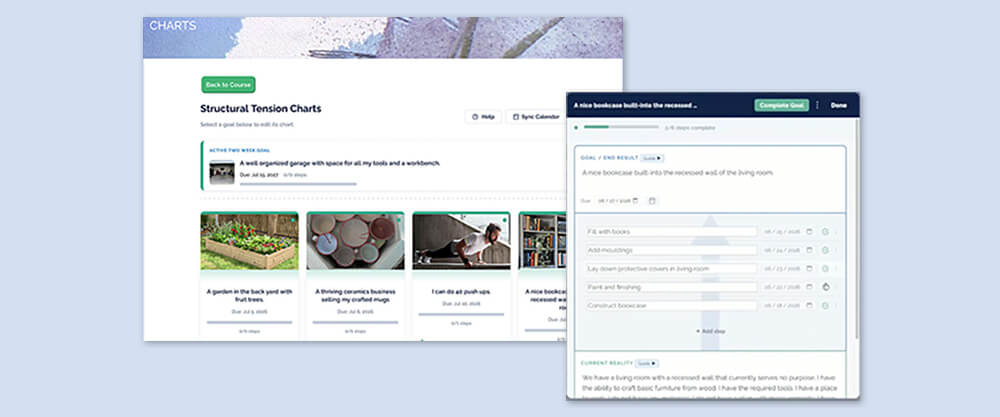Image resolution: width=1000 pixels, height=417 pixels.
Task: Click 'I can do 40 push ups' card title
Action: pyautogui.click(x=461, y=291)
